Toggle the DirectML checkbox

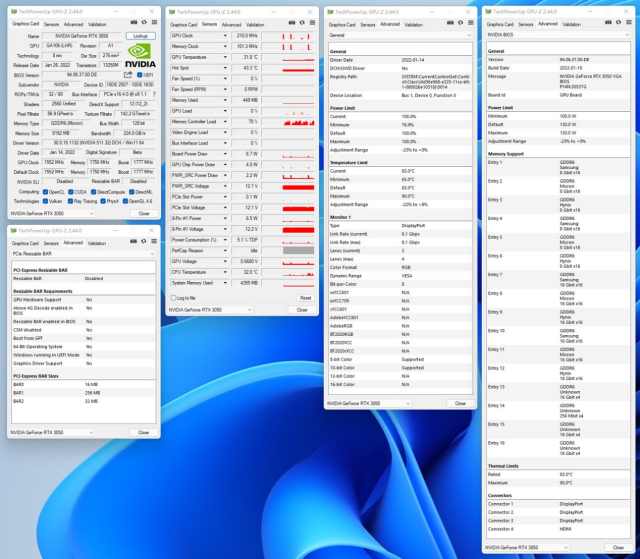click(x=131, y=192)
